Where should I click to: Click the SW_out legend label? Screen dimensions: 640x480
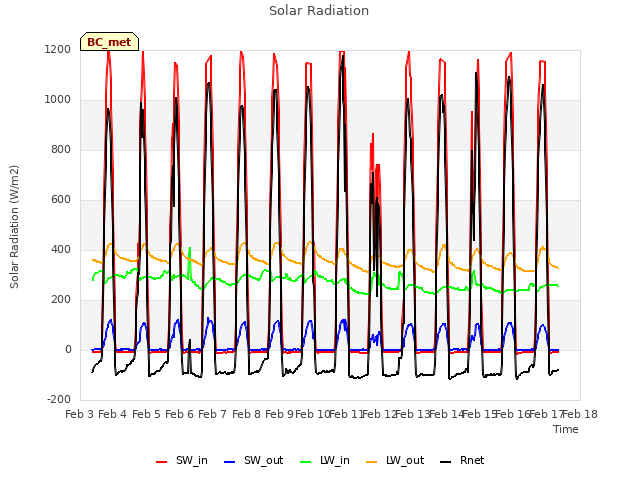tap(263, 460)
